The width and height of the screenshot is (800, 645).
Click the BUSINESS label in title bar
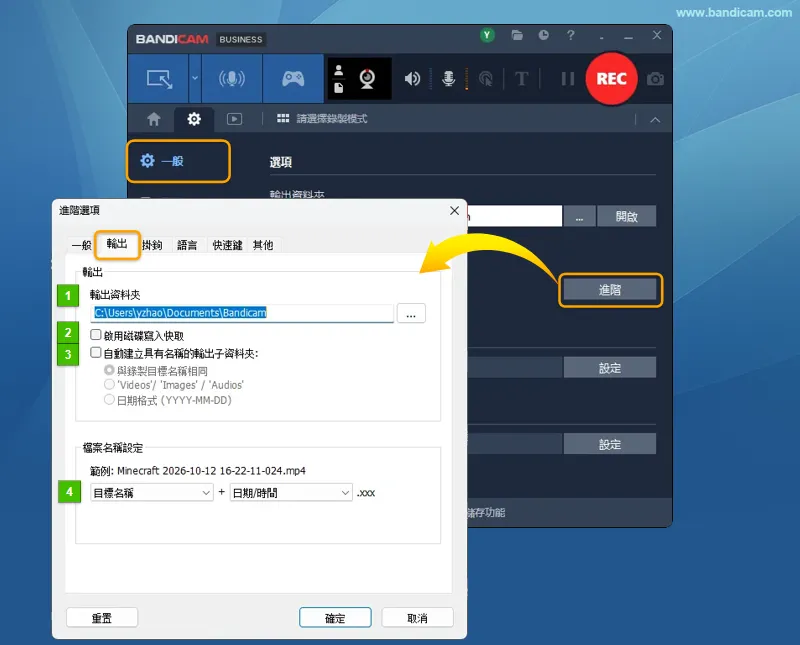point(241,39)
